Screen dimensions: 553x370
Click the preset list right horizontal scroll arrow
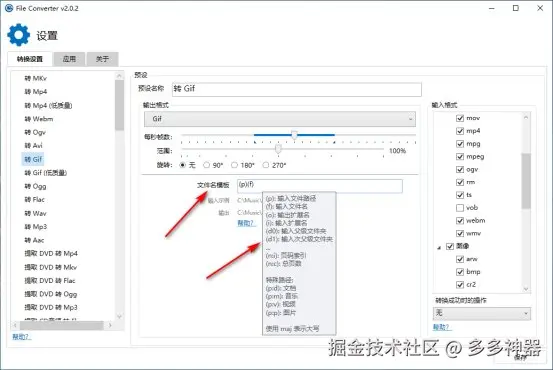pos(110,325)
